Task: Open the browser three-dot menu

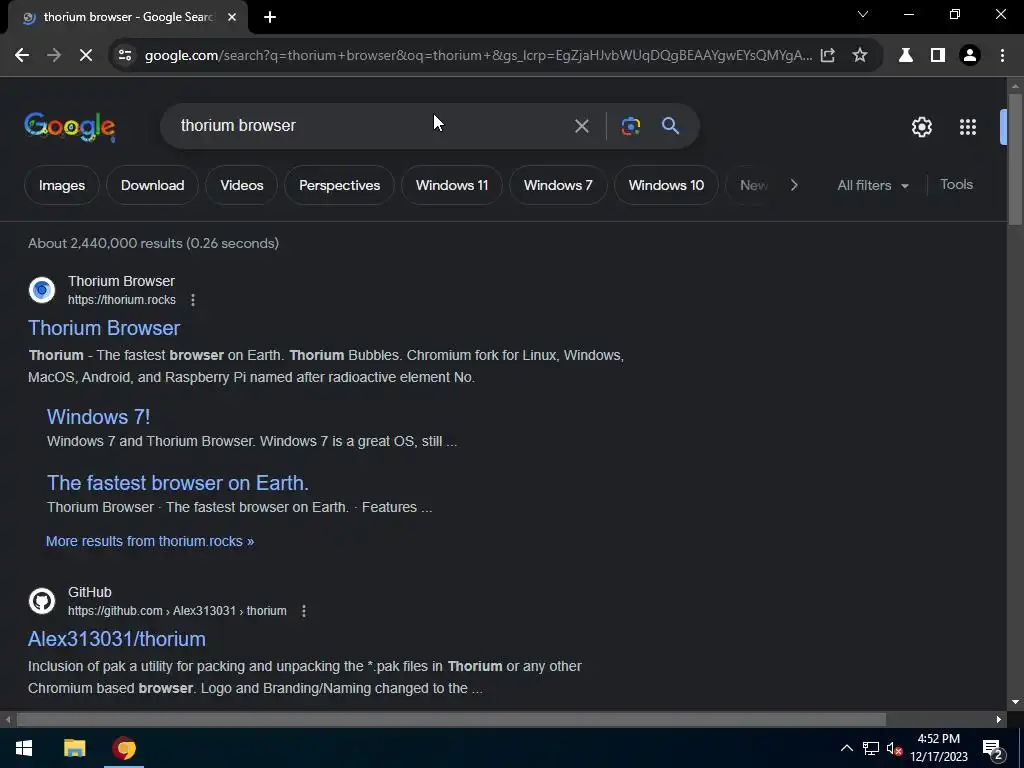Action: click(1002, 56)
